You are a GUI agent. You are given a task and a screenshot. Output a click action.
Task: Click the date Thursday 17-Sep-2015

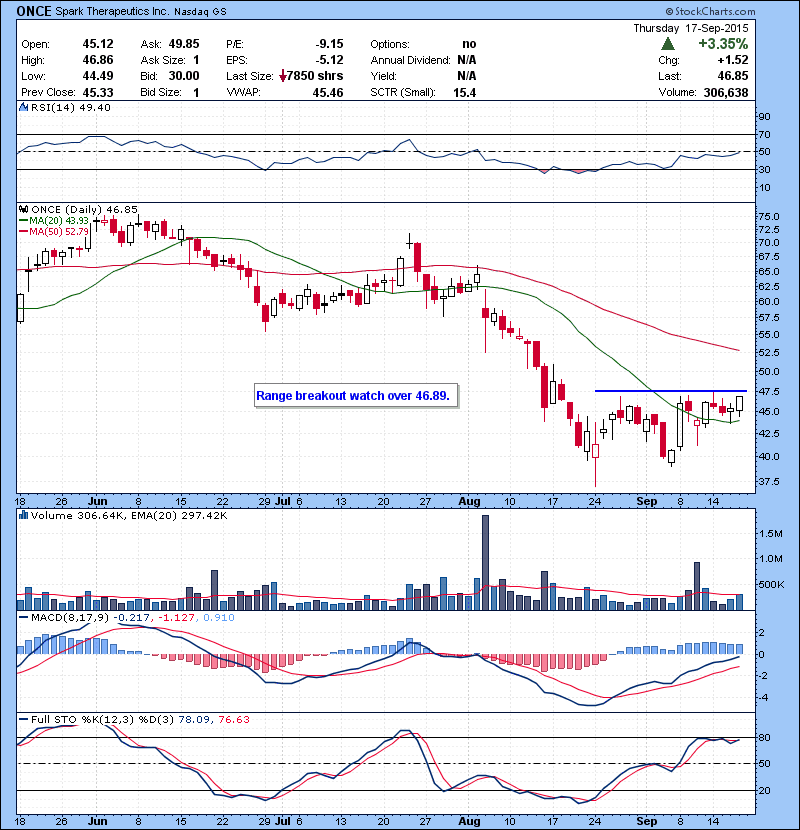(691, 28)
